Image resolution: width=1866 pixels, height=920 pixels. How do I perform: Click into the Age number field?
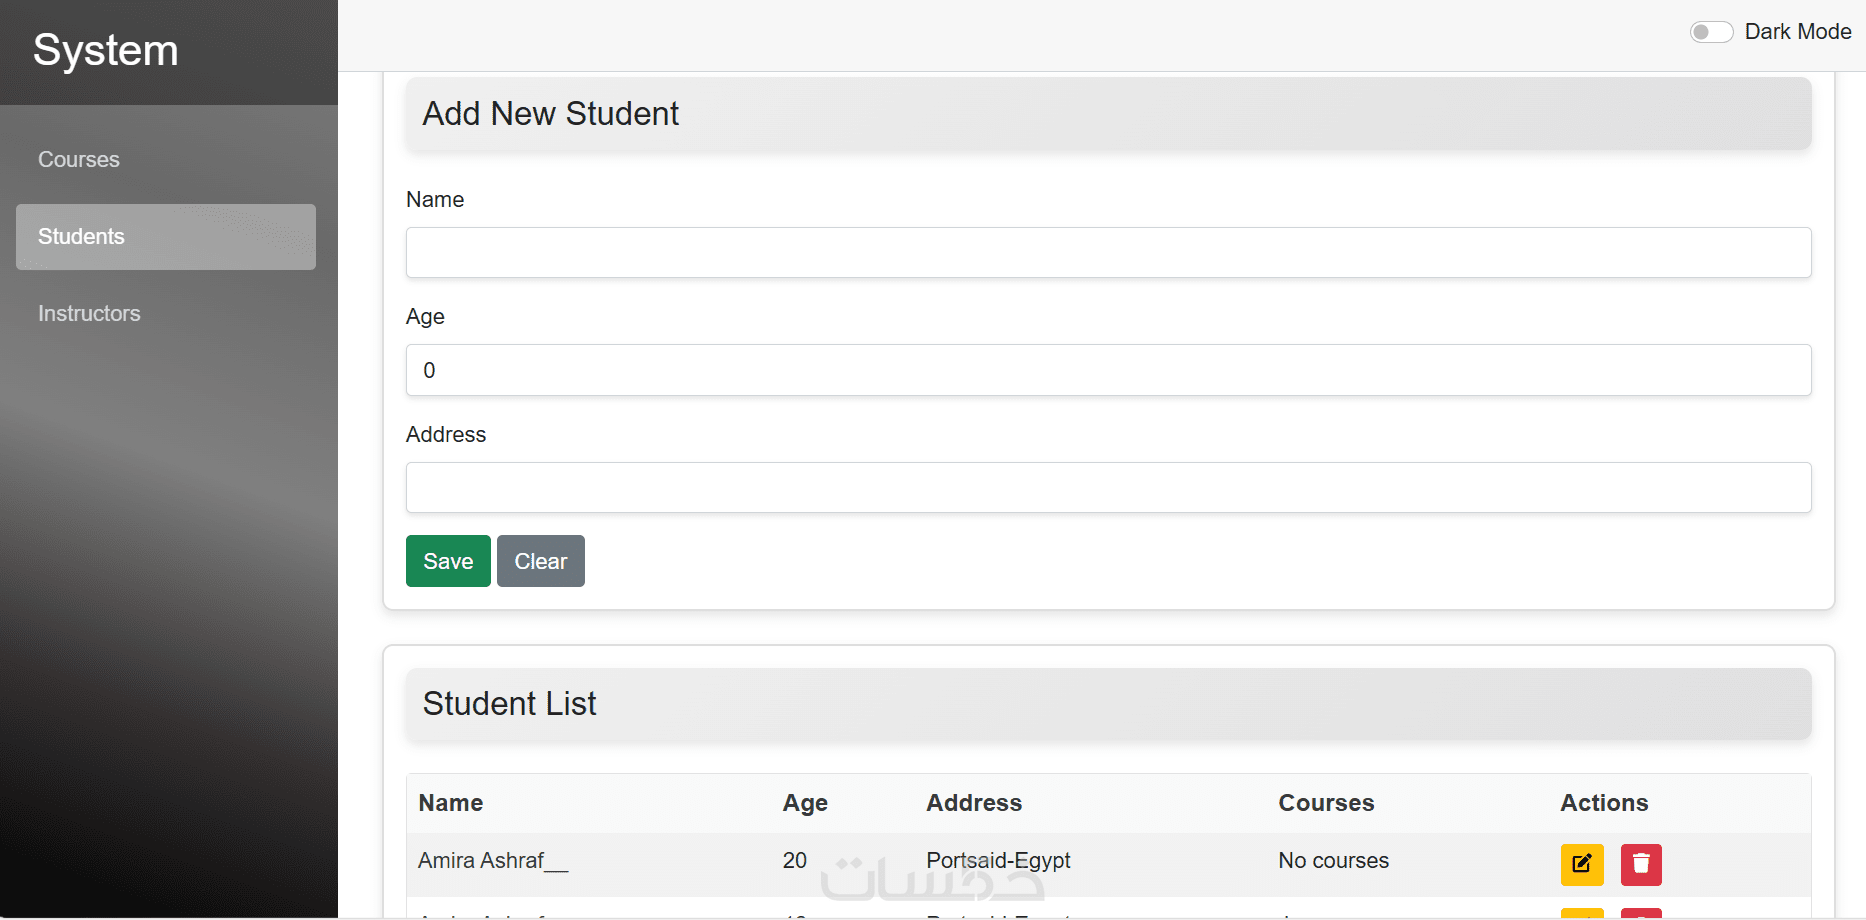(x=1108, y=370)
